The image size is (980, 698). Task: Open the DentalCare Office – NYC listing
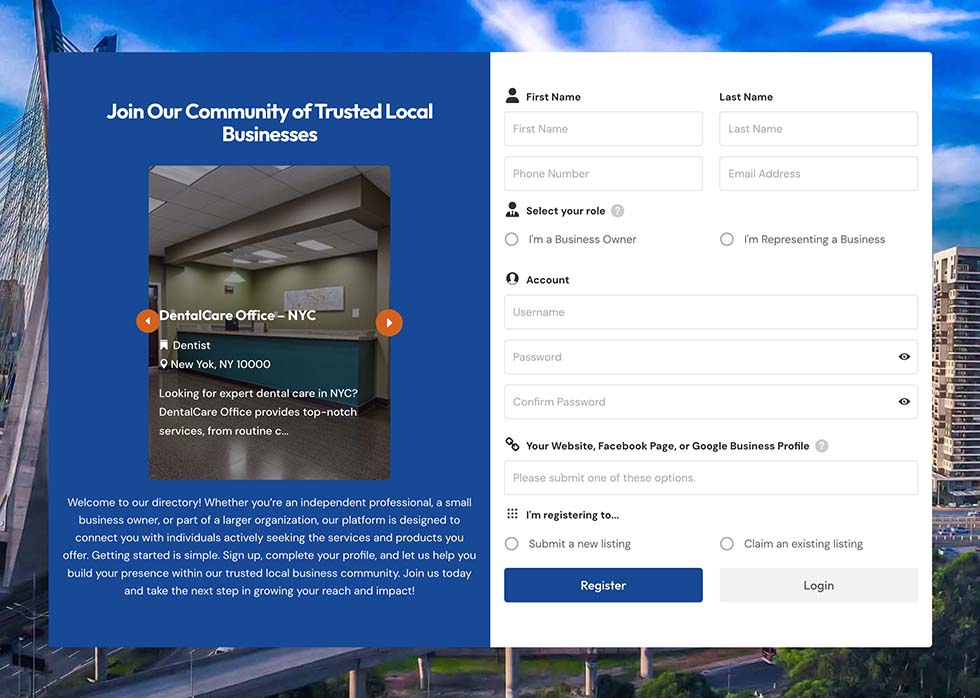coord(237,316)
